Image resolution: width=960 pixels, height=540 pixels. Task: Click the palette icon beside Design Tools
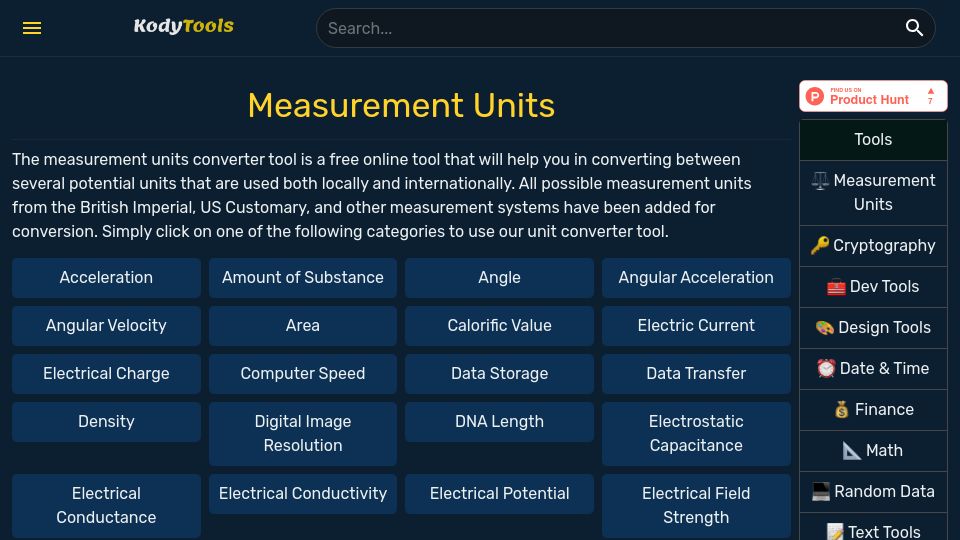point(825,328)
